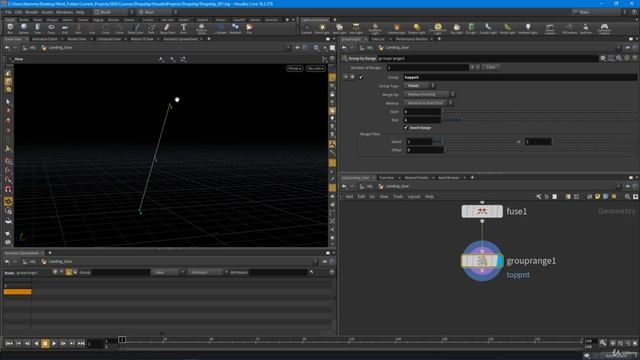Screen dimensions: 640x360
Task: Open network editor find node icon
Action: point(627,197)
